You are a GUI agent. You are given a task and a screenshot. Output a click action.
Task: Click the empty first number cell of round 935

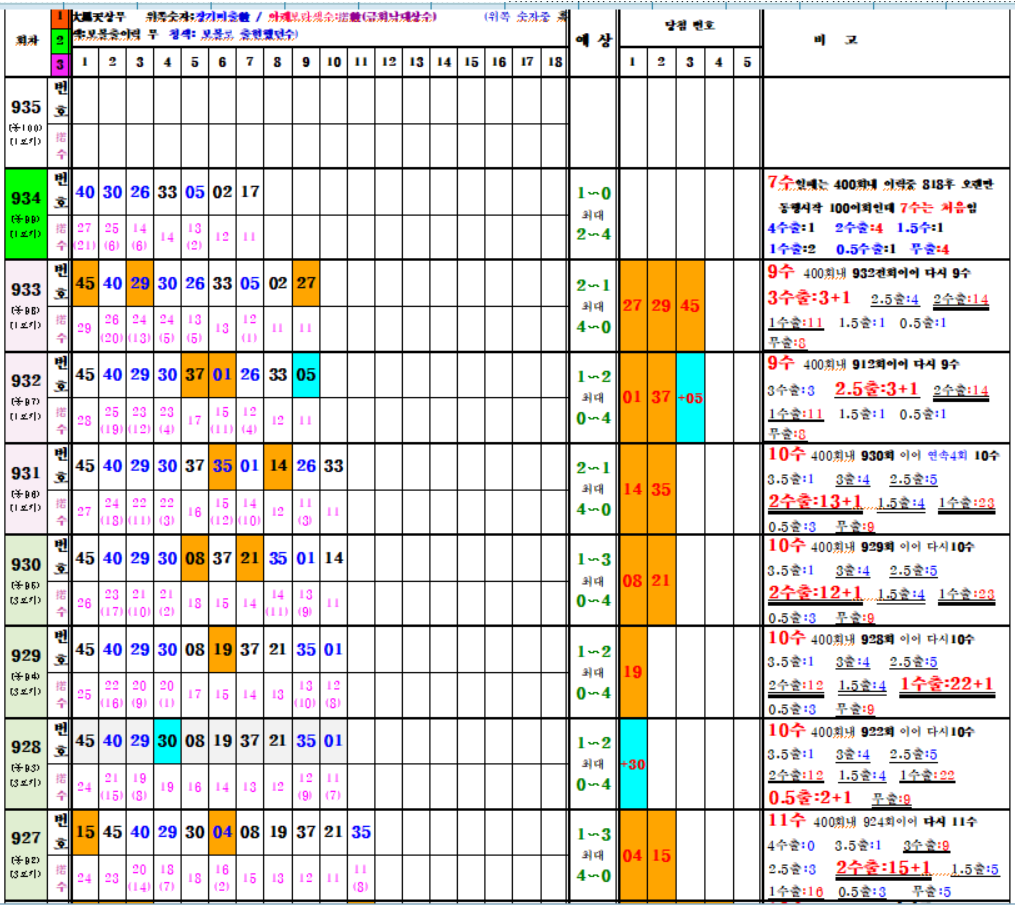pyautogui.click(x=85, y=100)
